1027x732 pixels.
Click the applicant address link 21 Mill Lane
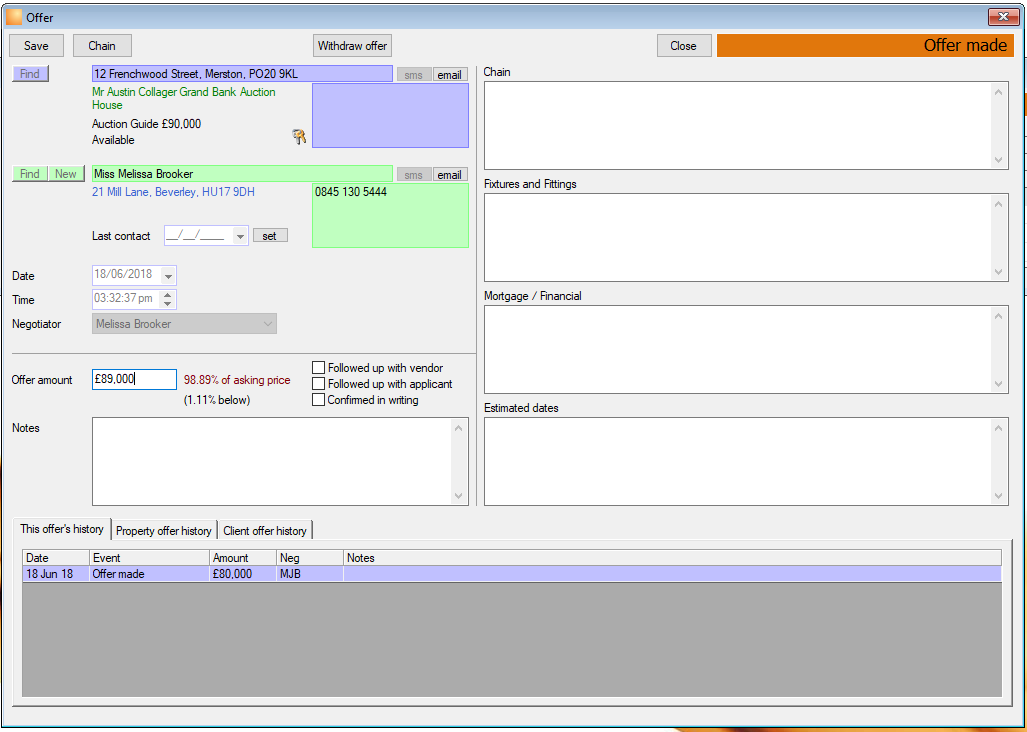(174, 192)
